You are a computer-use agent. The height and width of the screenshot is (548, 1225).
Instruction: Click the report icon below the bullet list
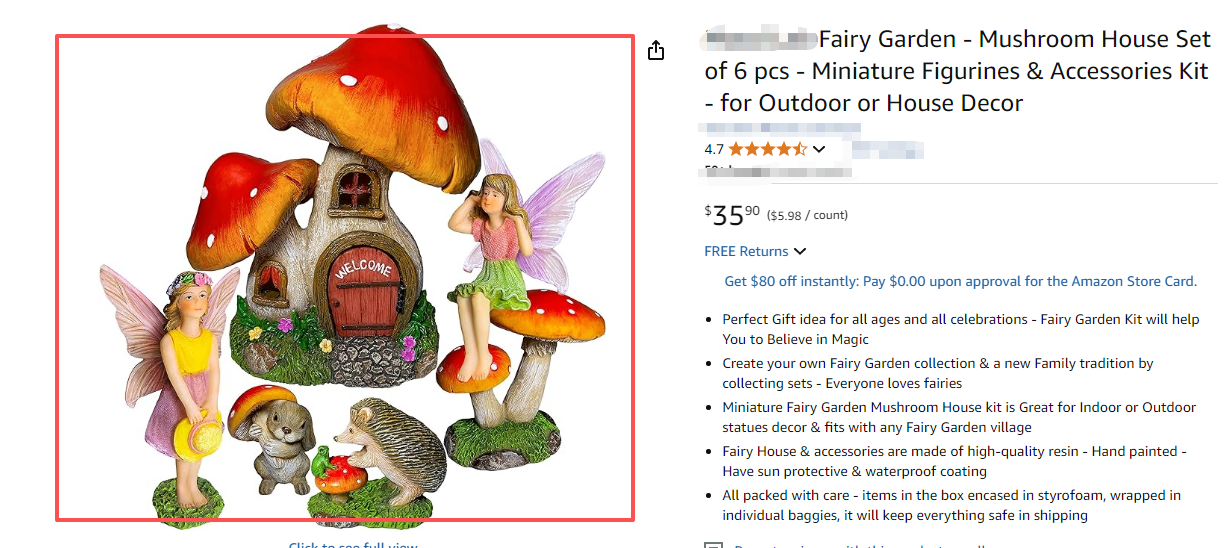[x=713, y=544]
